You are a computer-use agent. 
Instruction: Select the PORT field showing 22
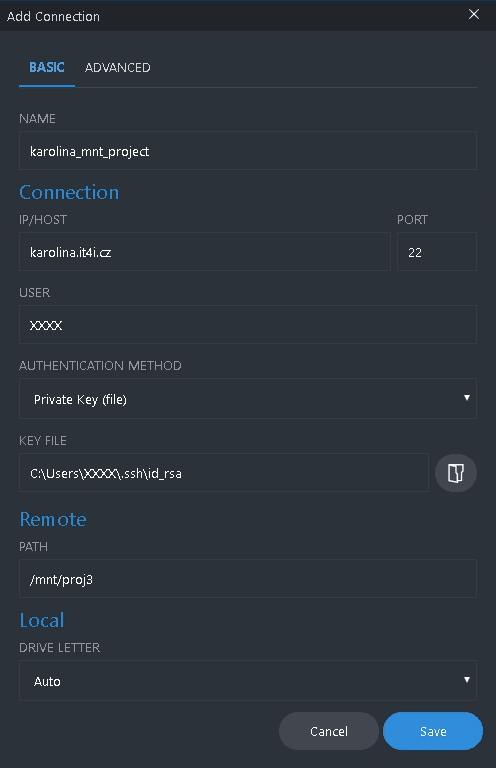click(x=437, y=252)
